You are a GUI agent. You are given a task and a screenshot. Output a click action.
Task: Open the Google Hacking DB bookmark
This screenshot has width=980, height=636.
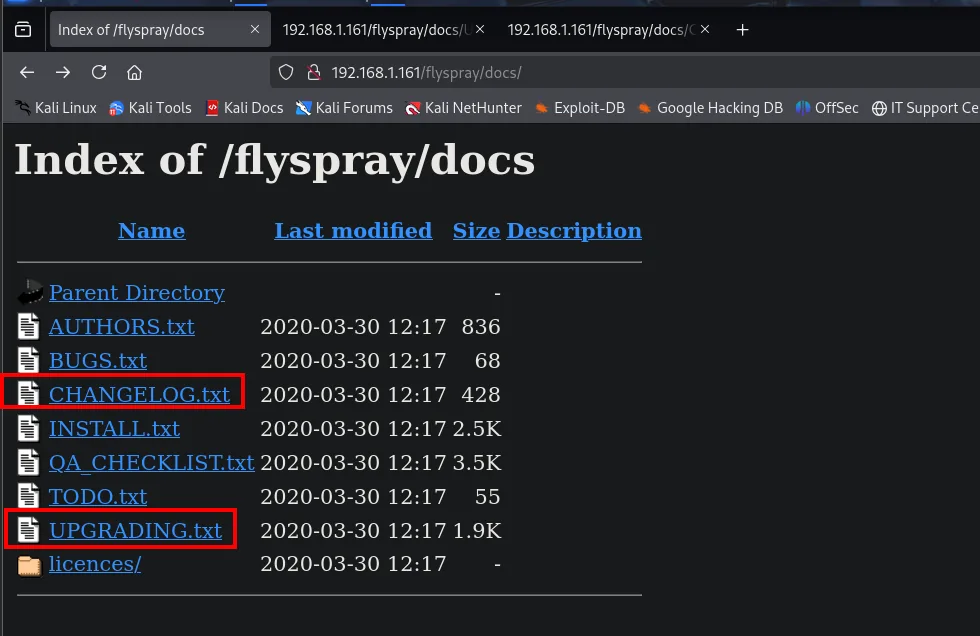pos(710,108)
